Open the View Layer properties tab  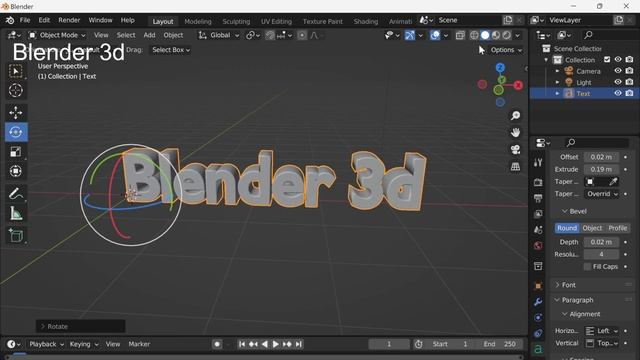[538, 214]
